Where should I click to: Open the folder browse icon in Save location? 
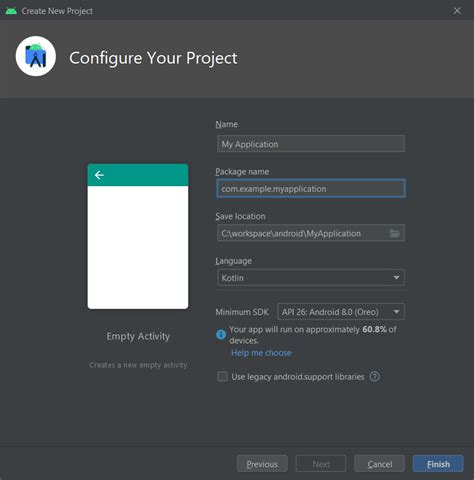[x=395, y=233]
